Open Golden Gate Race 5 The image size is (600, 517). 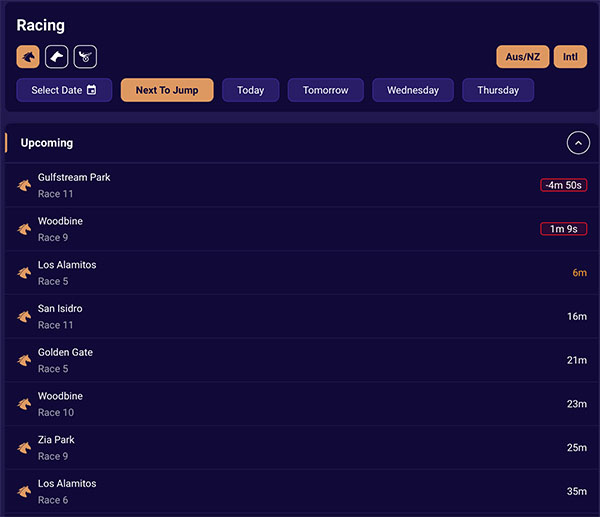click(302, 360)
